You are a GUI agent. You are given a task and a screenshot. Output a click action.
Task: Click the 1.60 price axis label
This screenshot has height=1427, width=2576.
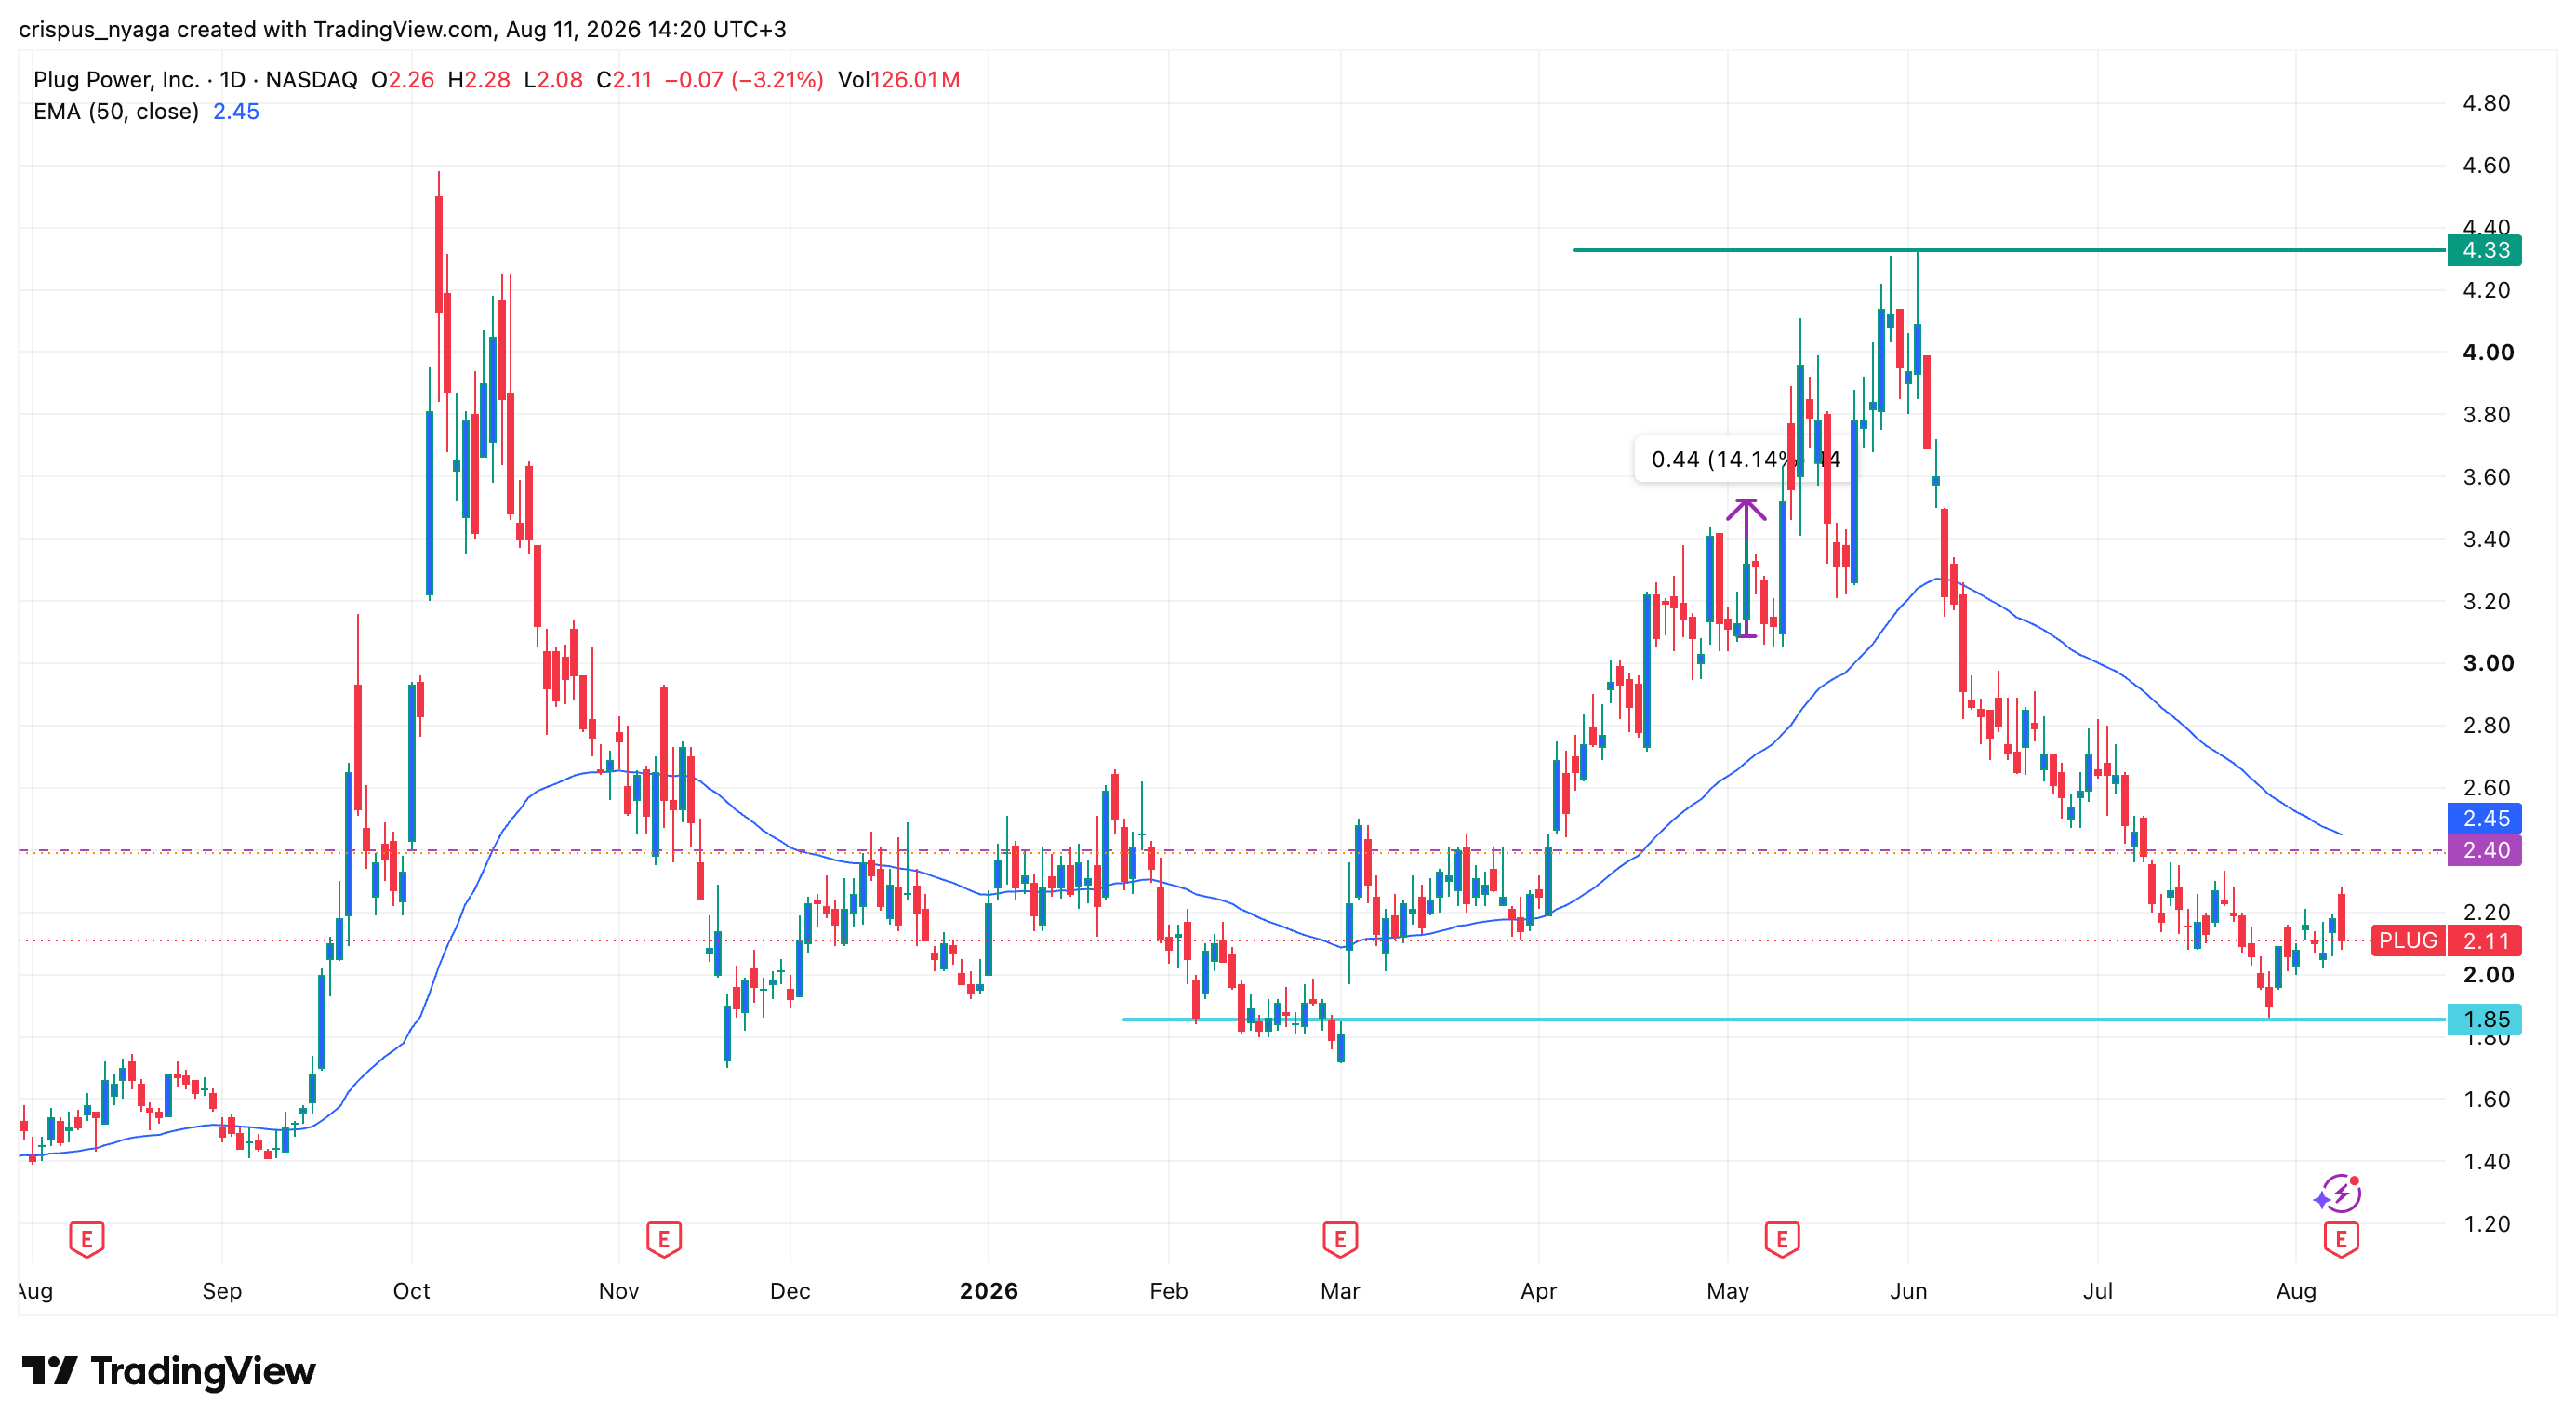[2486, 1099]
